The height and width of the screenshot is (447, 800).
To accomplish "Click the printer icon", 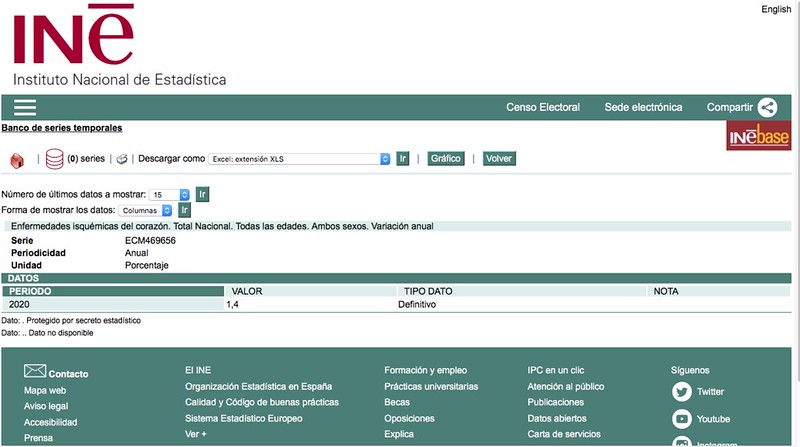I will (x=121, y=159).
